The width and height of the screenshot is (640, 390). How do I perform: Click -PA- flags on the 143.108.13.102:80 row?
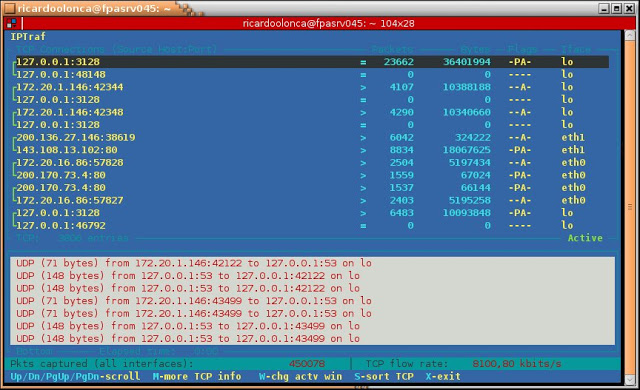520,150
